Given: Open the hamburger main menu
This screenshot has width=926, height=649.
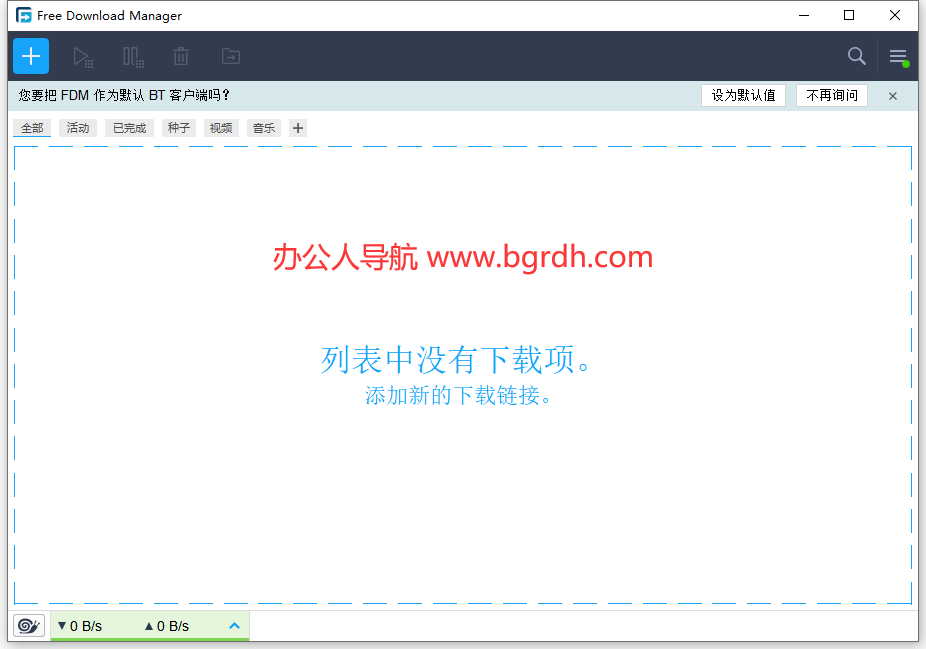Looking at the screenshot, I should 899,57.
